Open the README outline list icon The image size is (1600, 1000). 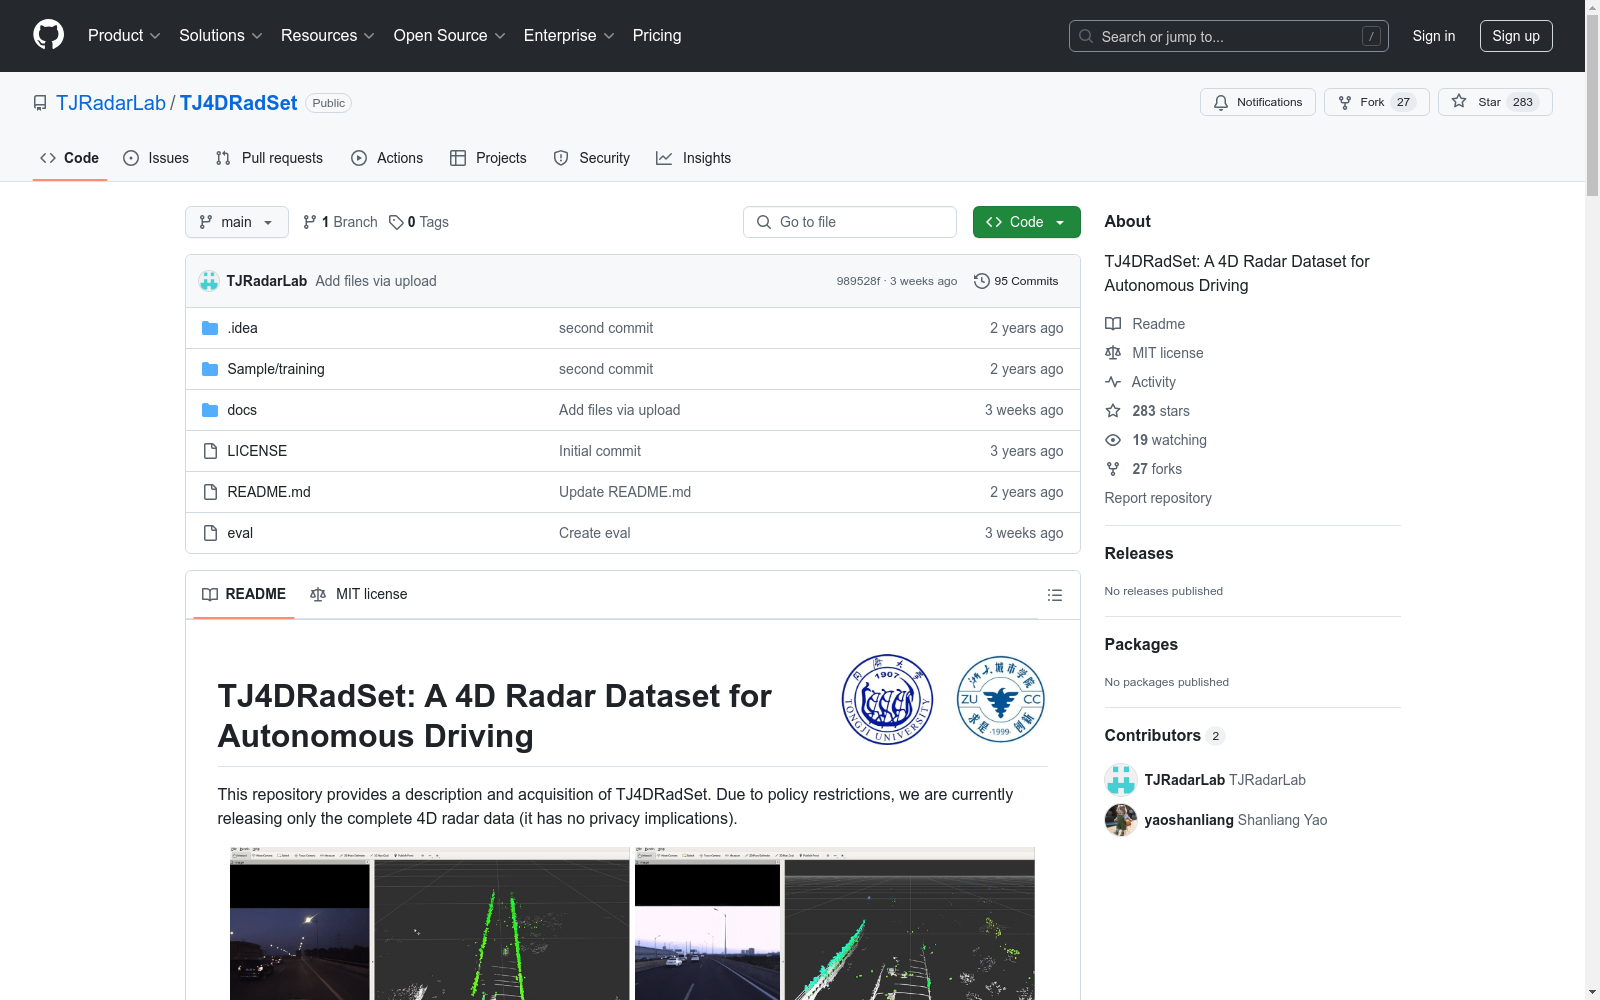pyautogui.click(x=1054, y=595)
